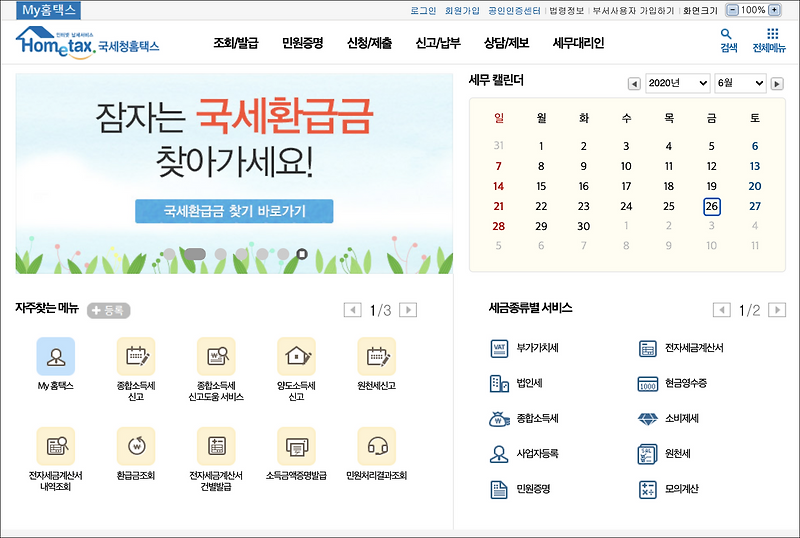Select the third banner slide dot
The height and width of the screenshot is (538, 800).
[220, 254]
